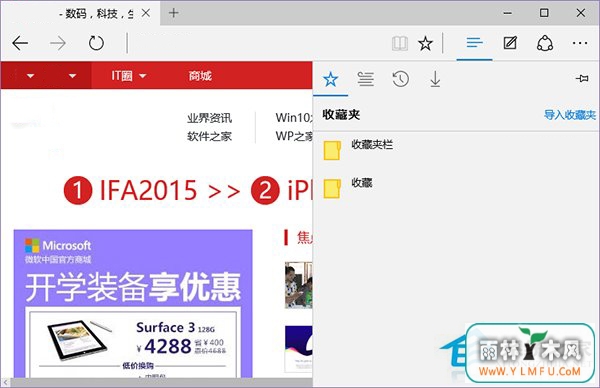Switch to Favorites star tab in Hub
This screenshot has height=388, width=600.
(330, 80)
